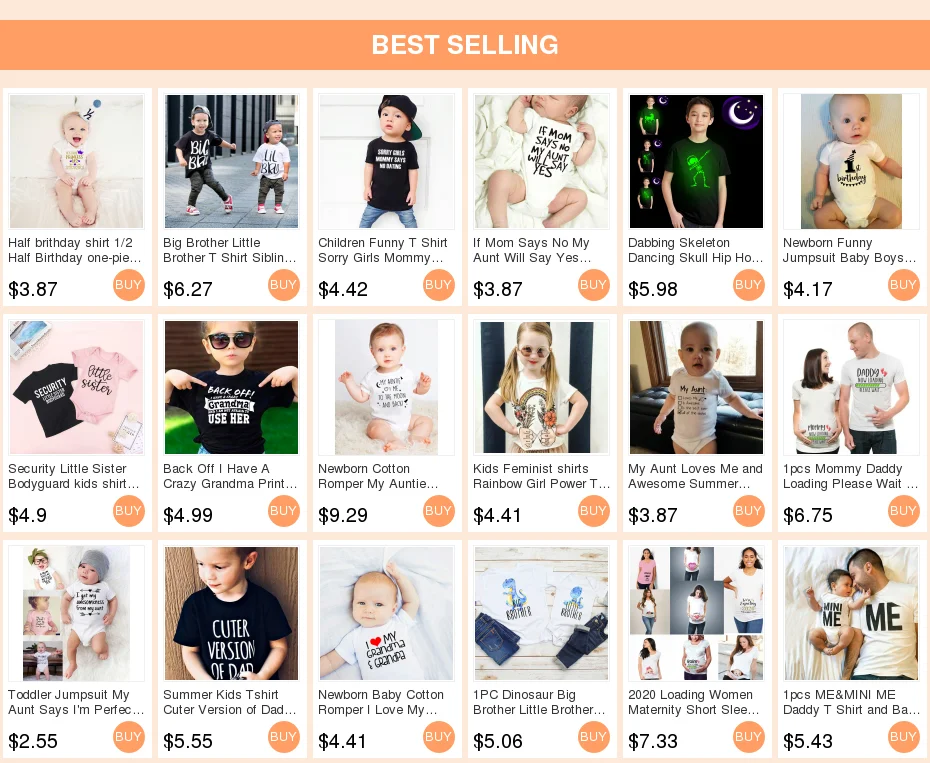The height and width of the screenshot is (763, 930).
Task: View Dabbing Skeleton glowing shirt image
Action: coord(696,161)
